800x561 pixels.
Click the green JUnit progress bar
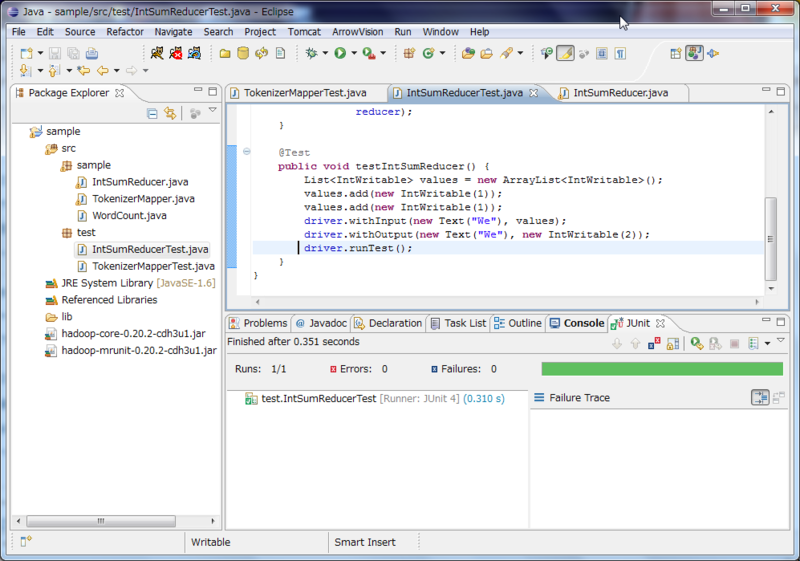coord(662,369)
